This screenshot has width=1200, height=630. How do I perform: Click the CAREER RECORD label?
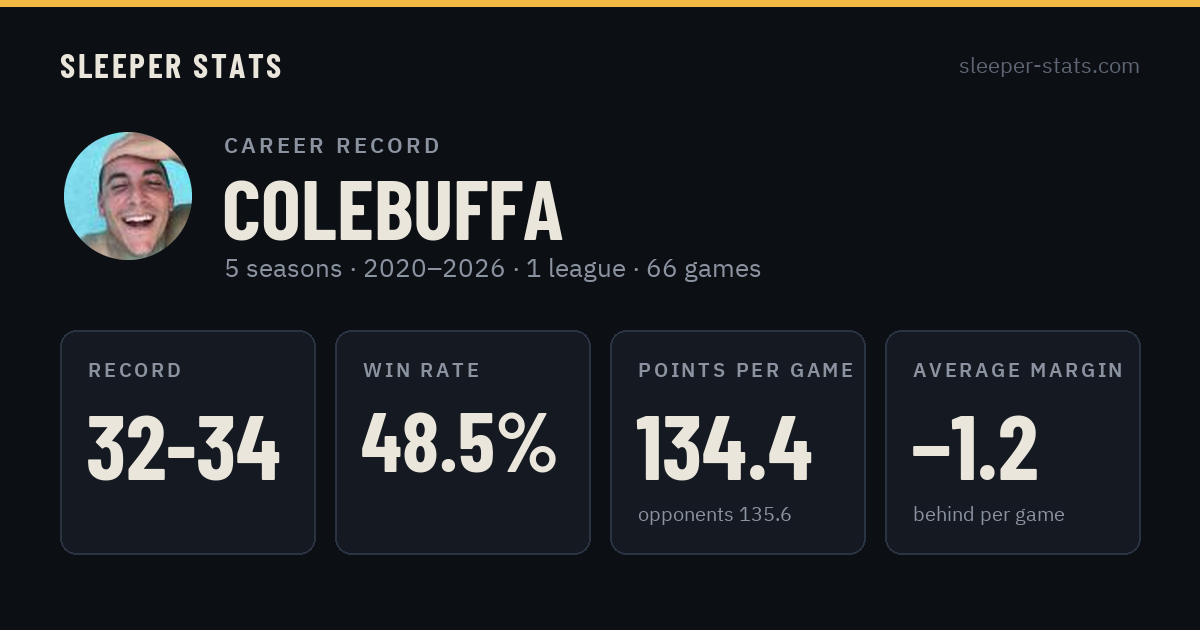[x=332, y=146]
